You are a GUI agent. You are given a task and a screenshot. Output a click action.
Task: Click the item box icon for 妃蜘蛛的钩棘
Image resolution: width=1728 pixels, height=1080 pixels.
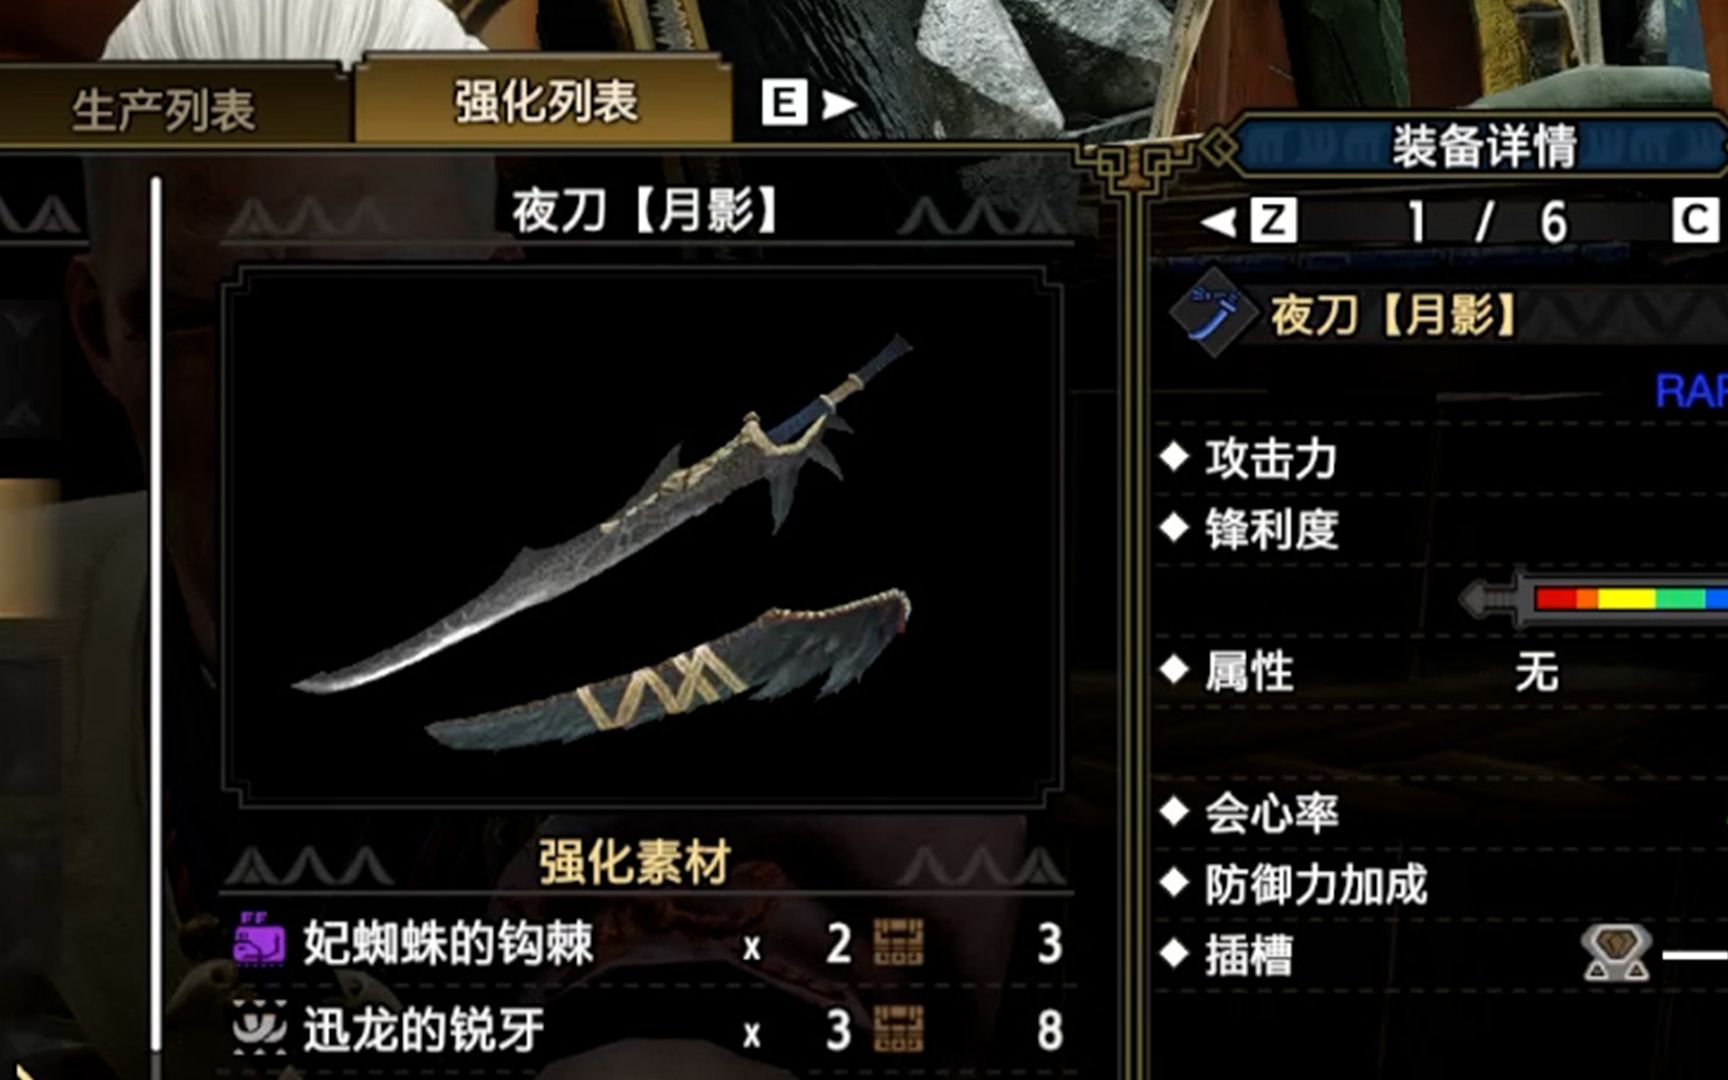(898, 942)
